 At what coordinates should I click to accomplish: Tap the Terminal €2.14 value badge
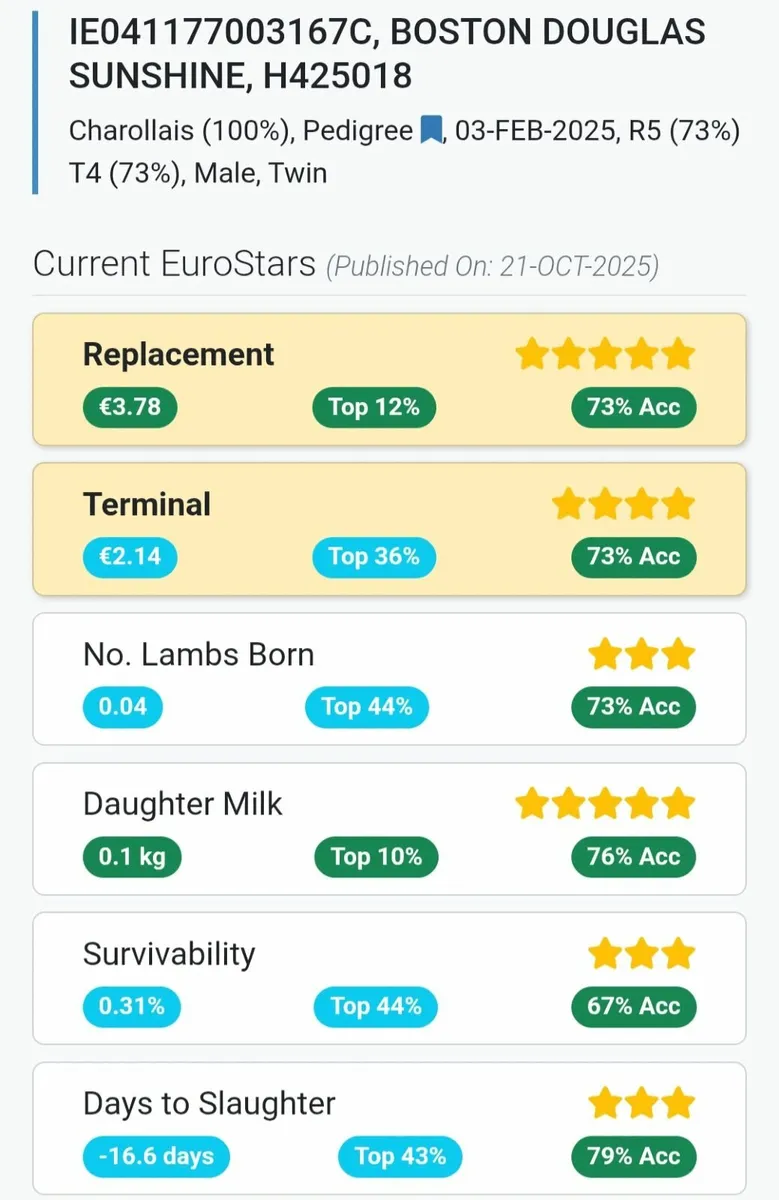click(x=129, y=557)
